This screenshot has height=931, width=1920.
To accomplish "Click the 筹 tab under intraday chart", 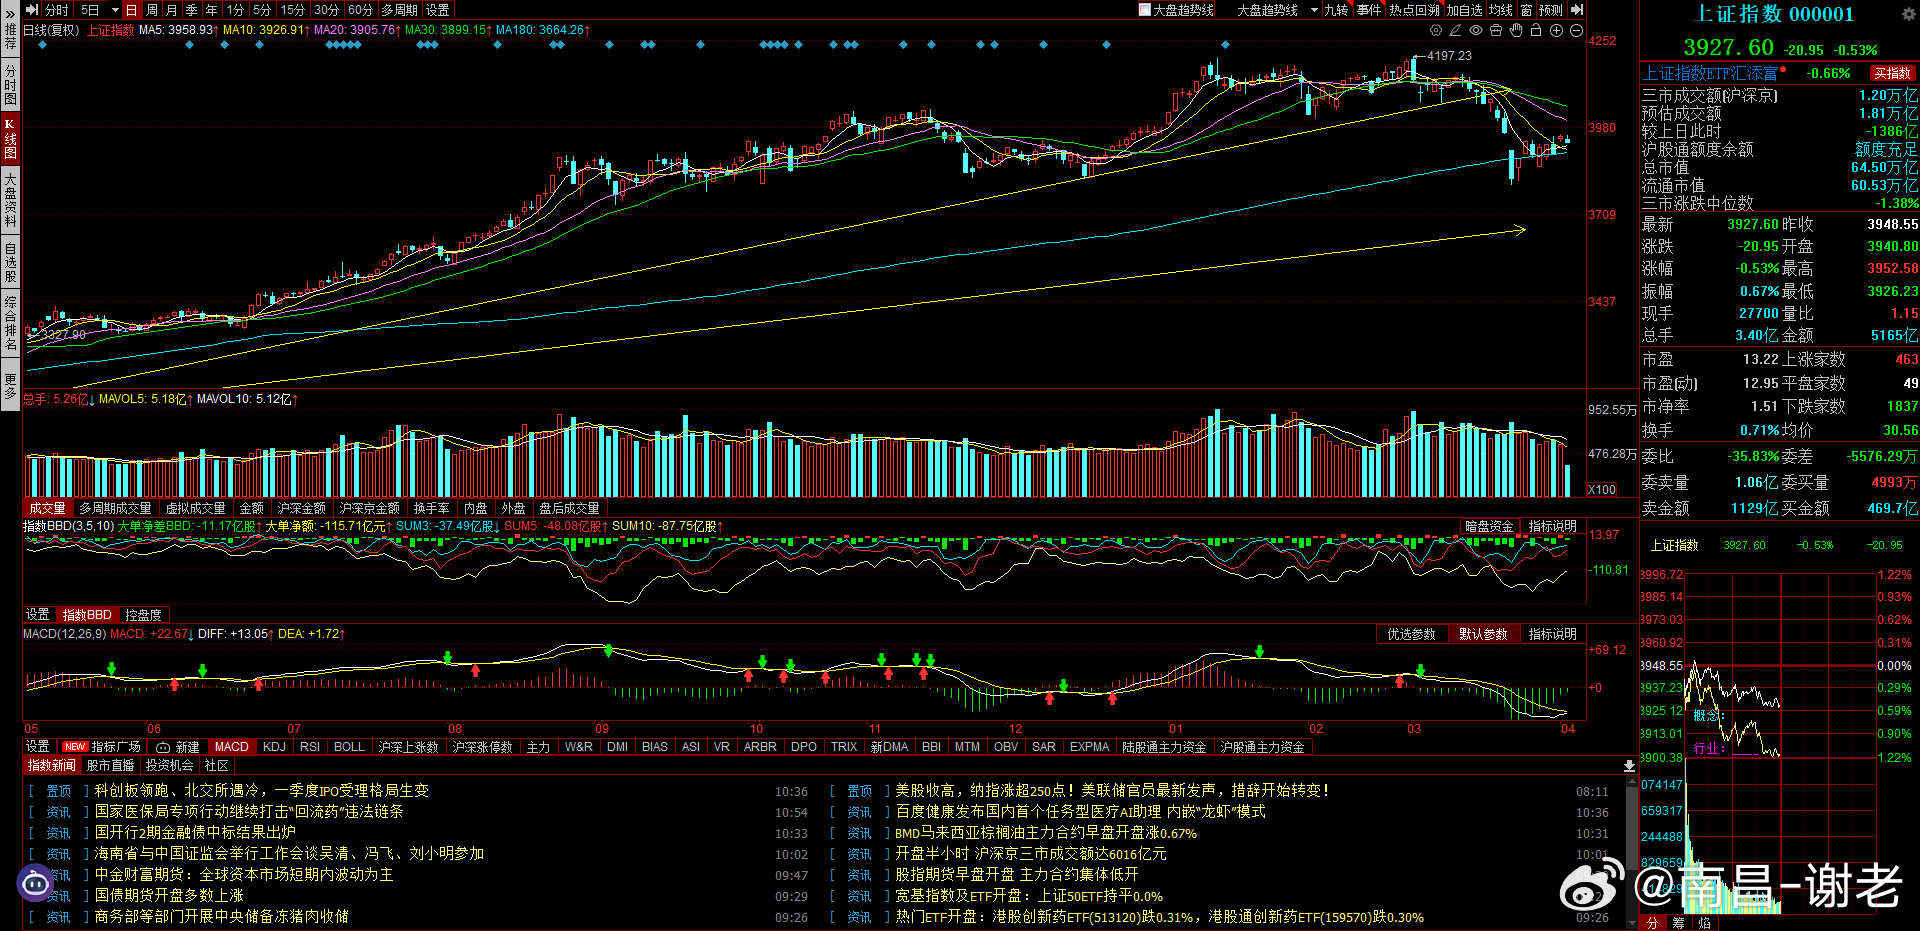I will [1678, 923].
